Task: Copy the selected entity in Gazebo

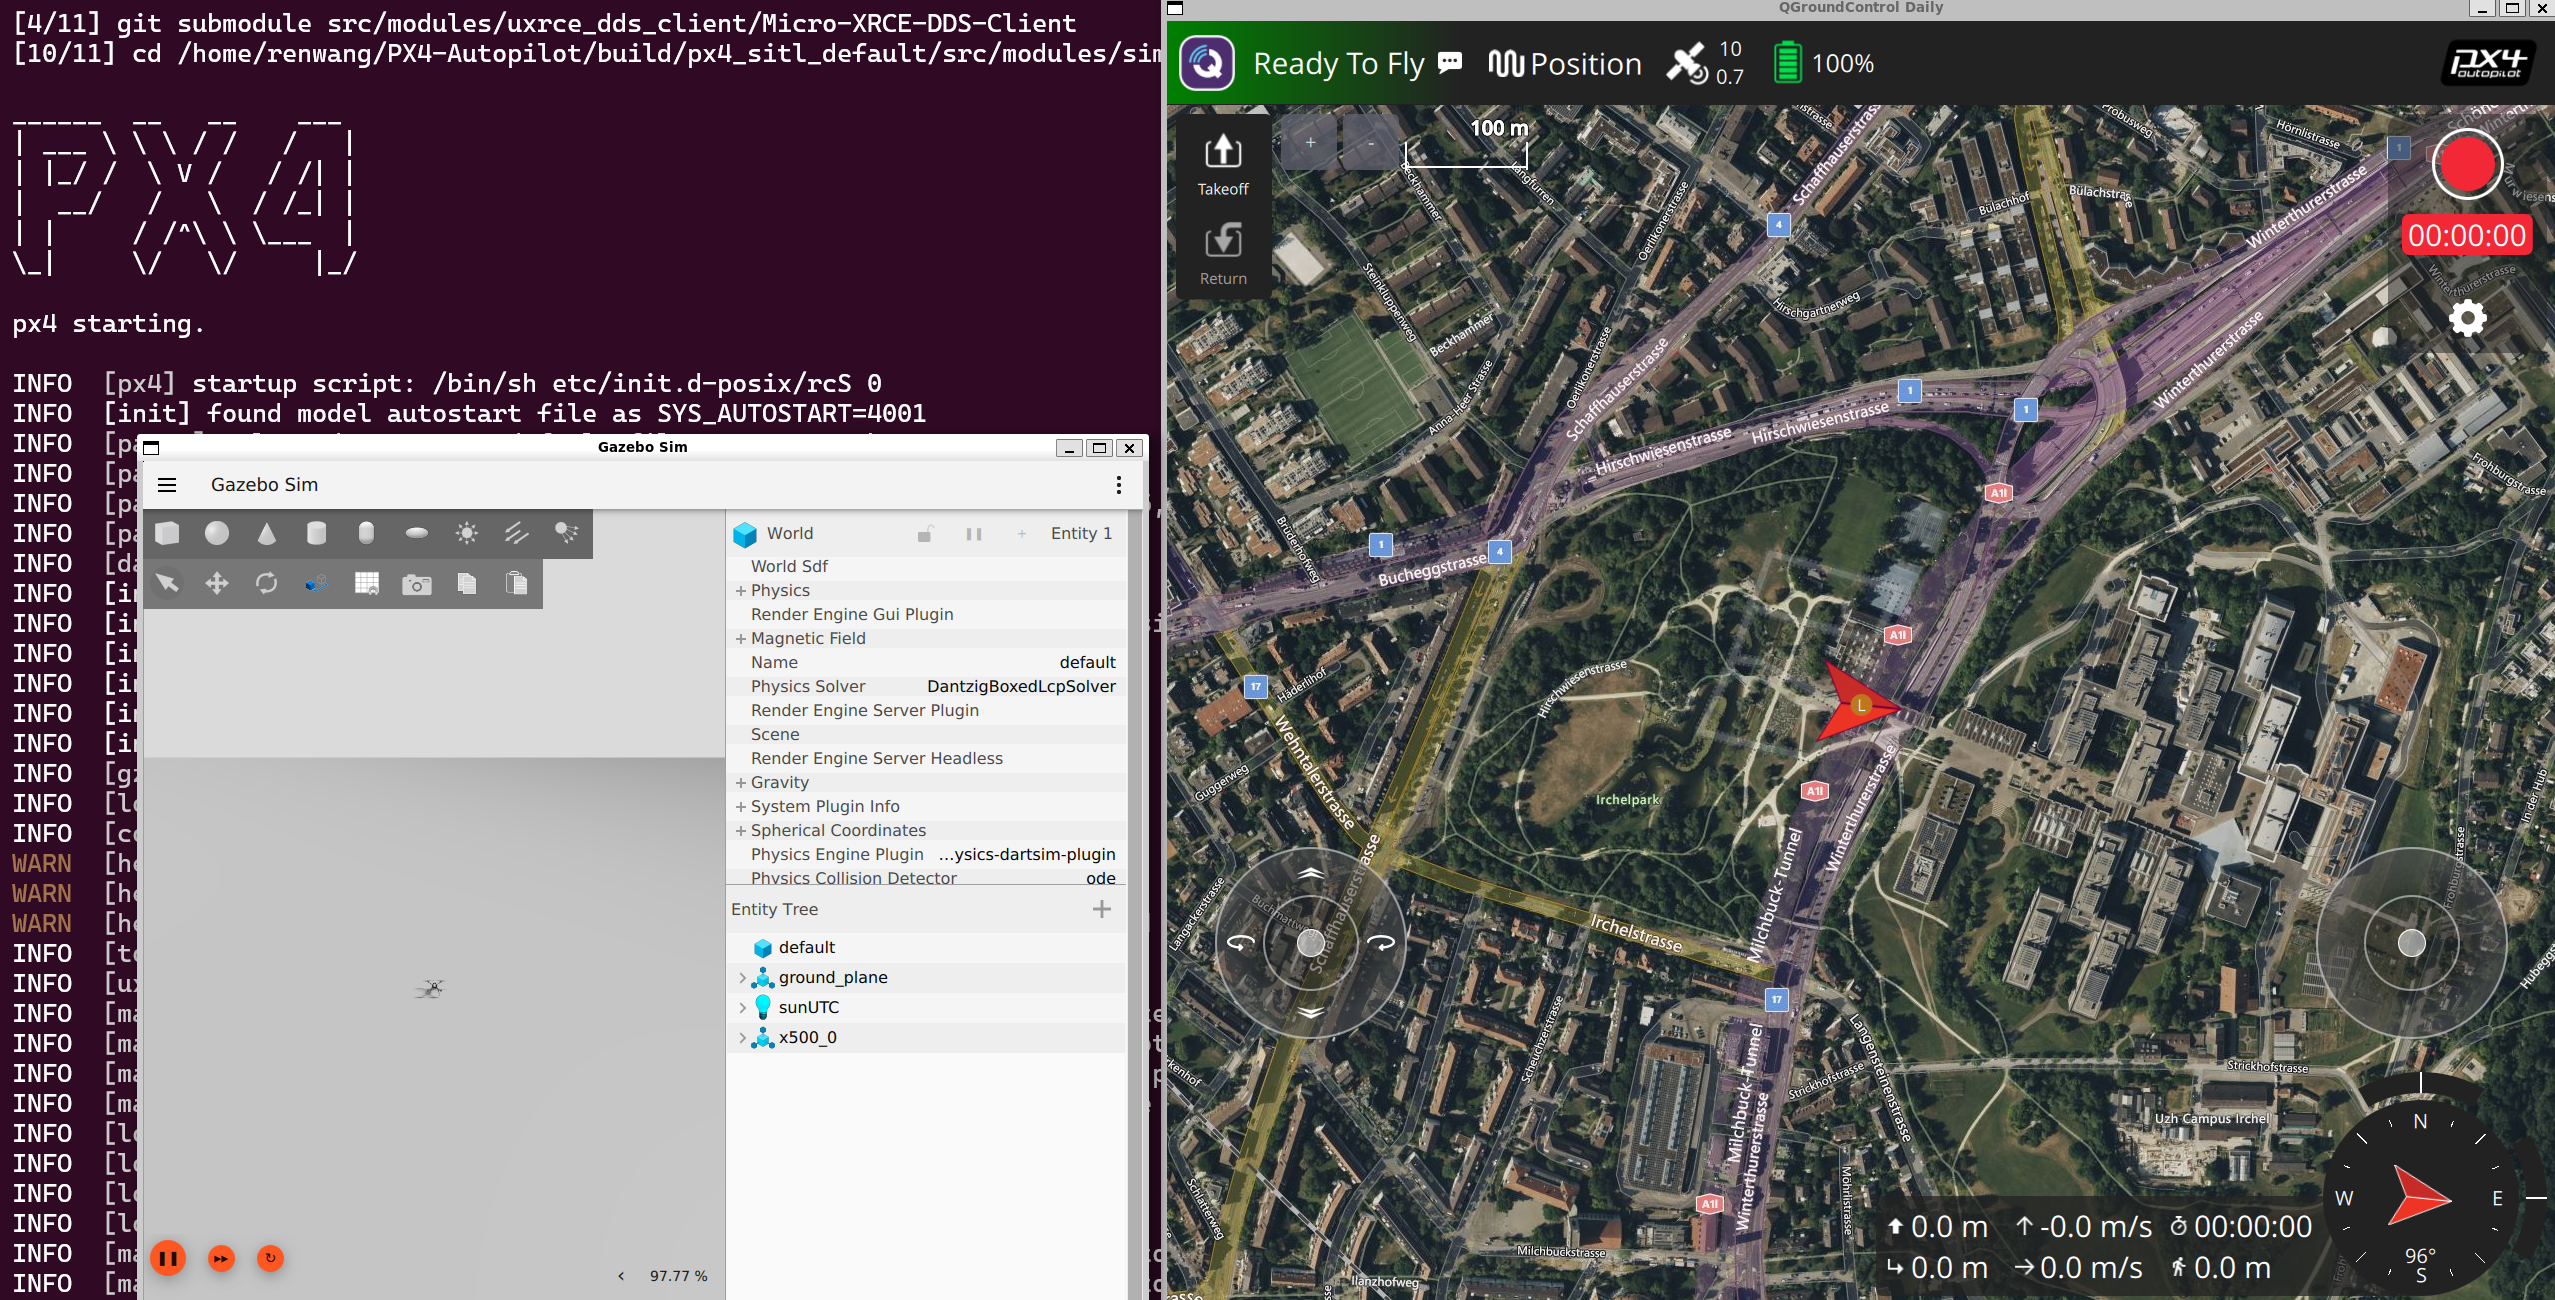Action: [x=467, y=583]
